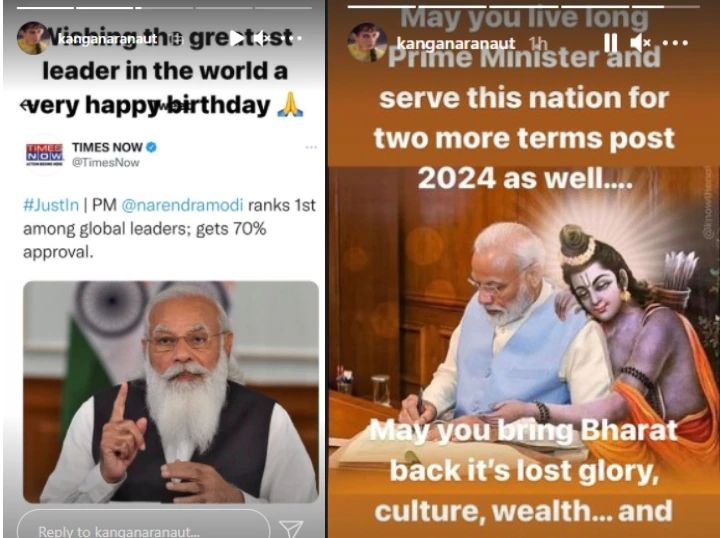Unmute sound on the right story

640,44
